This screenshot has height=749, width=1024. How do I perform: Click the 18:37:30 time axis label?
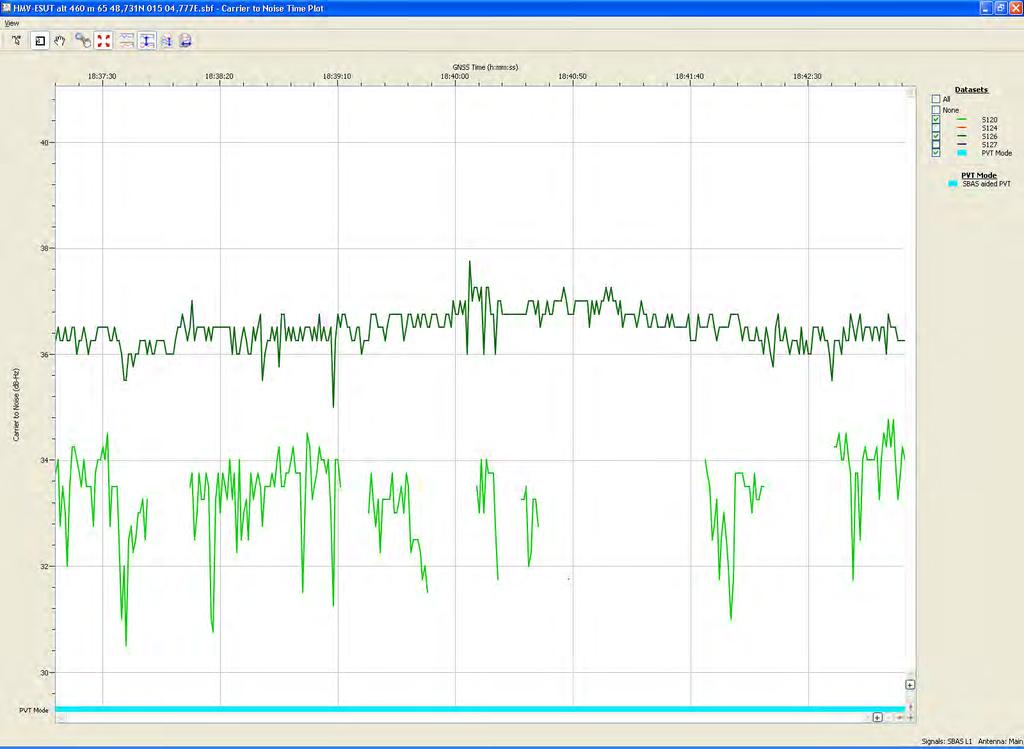pyautogui.click(x=102, y=76)
